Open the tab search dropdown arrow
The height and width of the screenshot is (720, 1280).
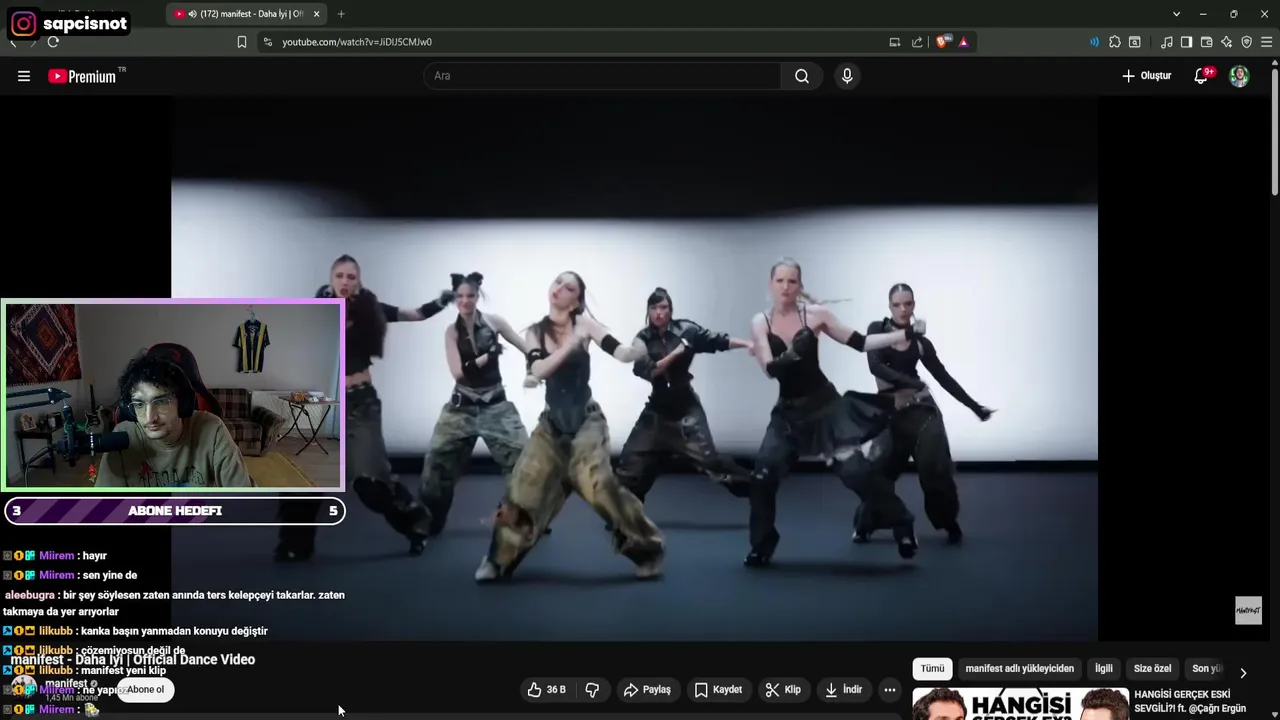[x=1176, y=14]
